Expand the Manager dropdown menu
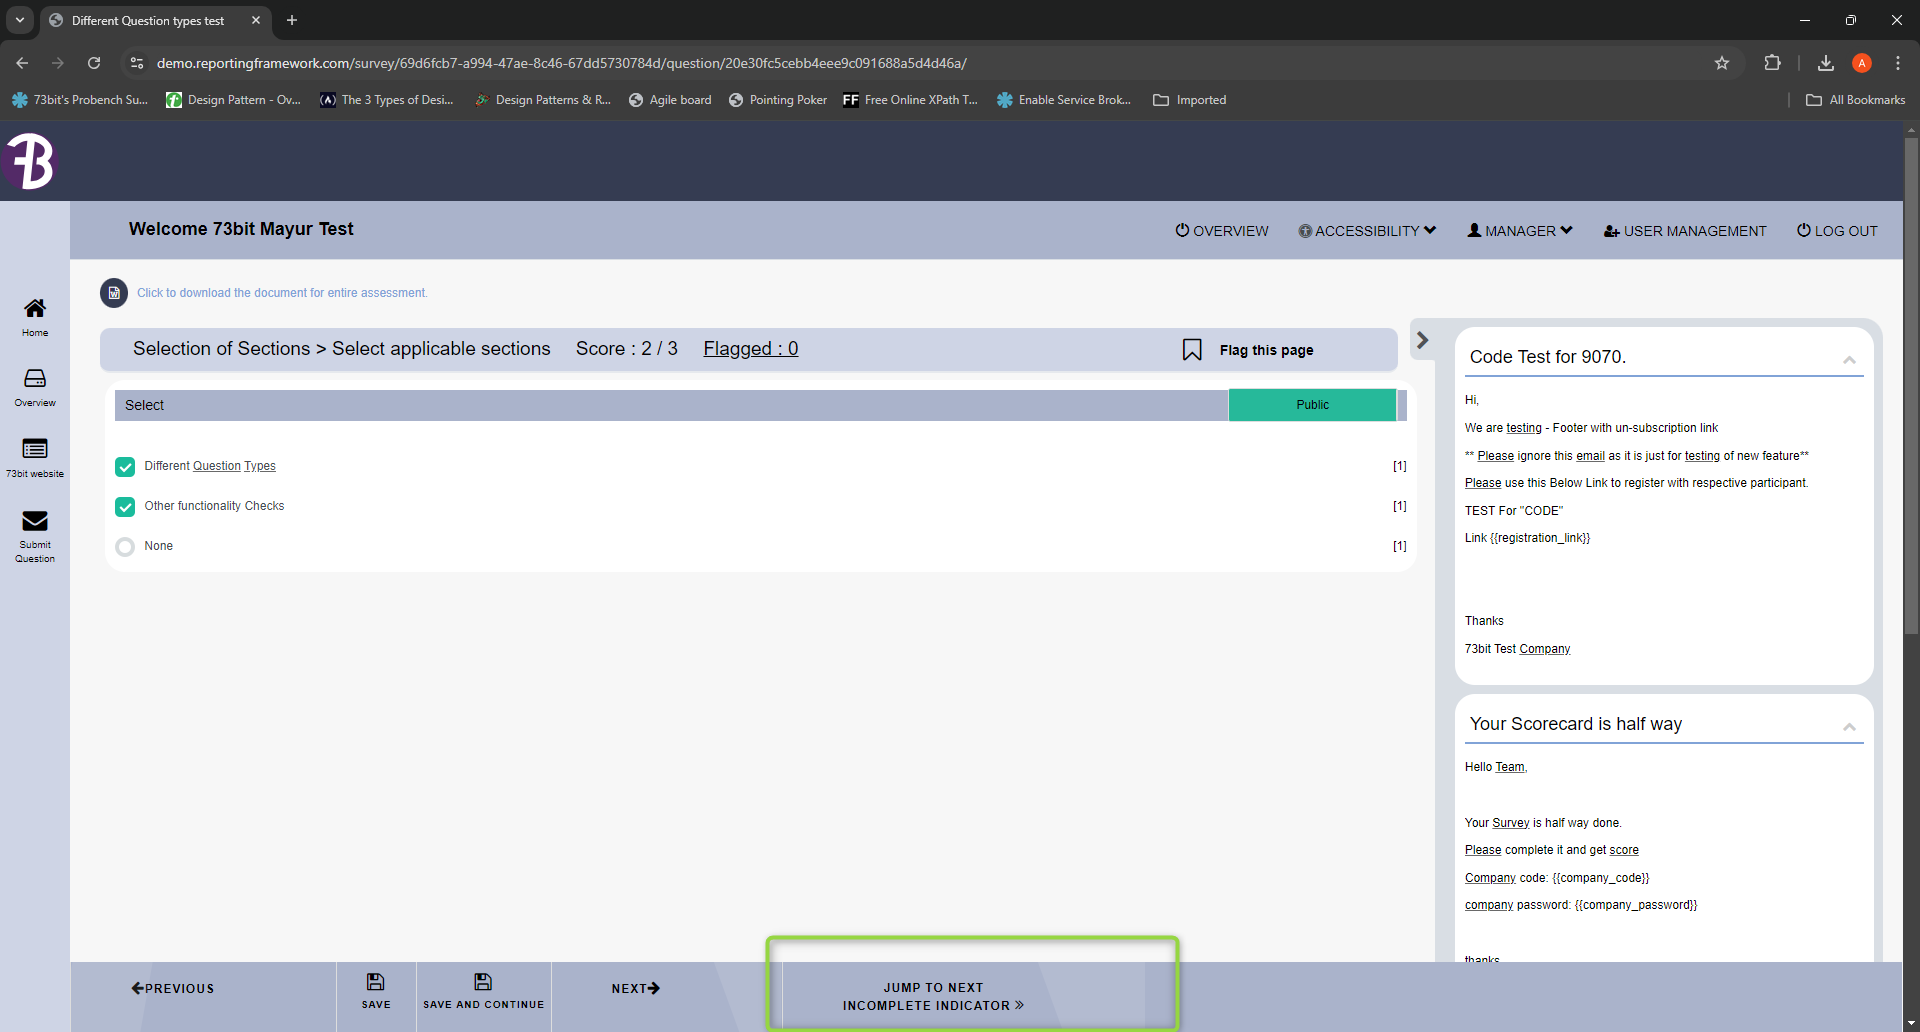The height and width of the screenshot is (1032, 1920). (1520, 231)
